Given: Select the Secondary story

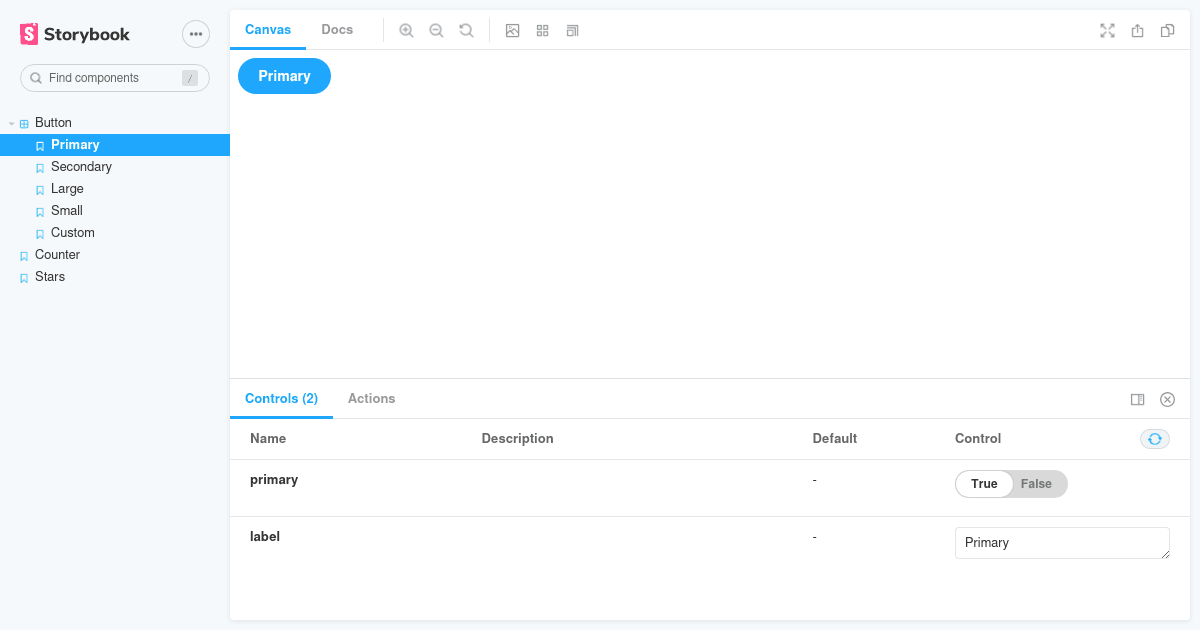Looking at the screenshot, I should click(x=80, y=166).
